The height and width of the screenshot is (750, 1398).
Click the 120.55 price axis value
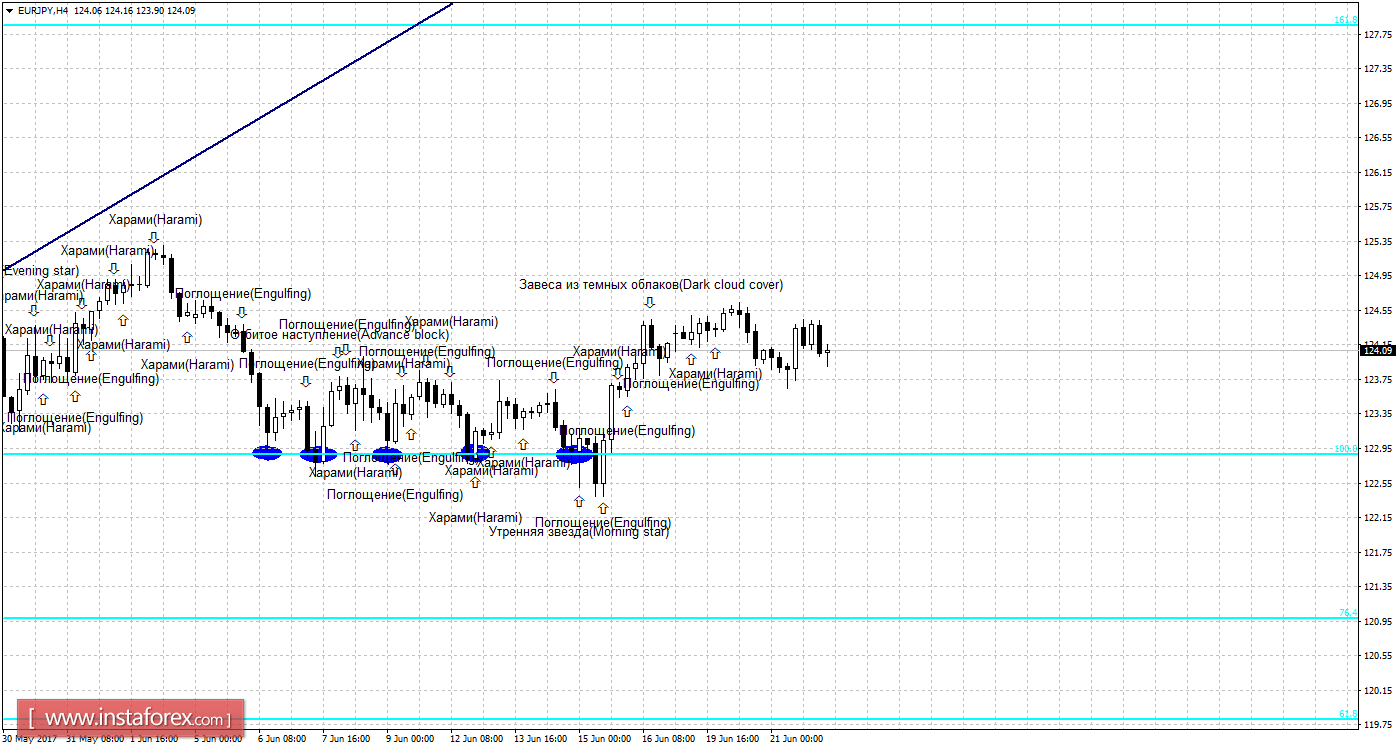coord(1378,655)
